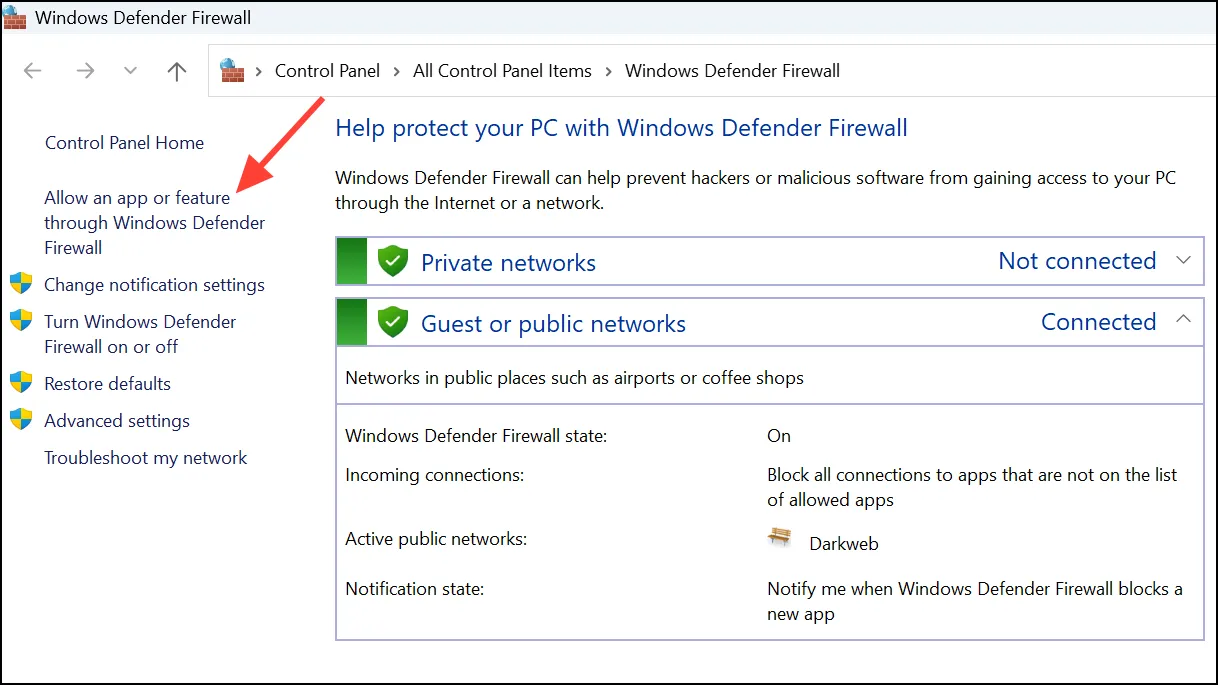Click shield icon beside Turn Windows Defender Firewall

click(21, 321)
